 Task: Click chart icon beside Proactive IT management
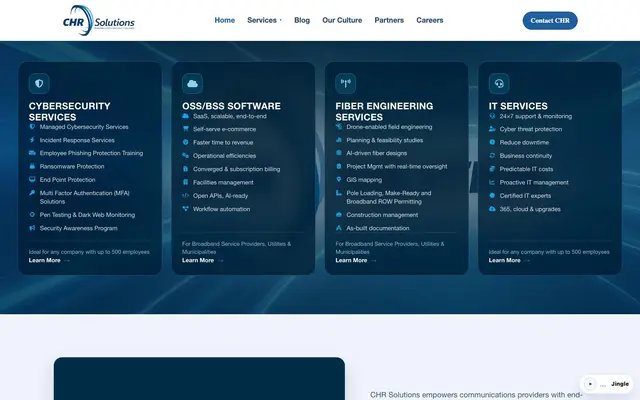[492, 182]
